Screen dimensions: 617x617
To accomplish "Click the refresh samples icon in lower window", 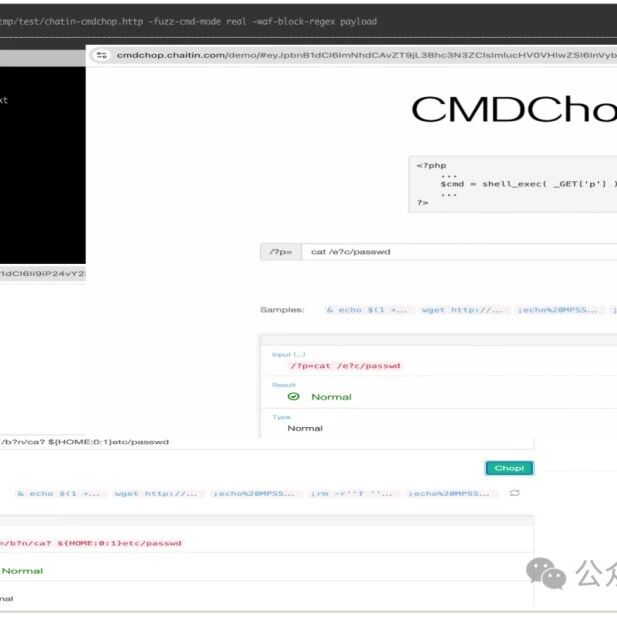I will 514,493.
